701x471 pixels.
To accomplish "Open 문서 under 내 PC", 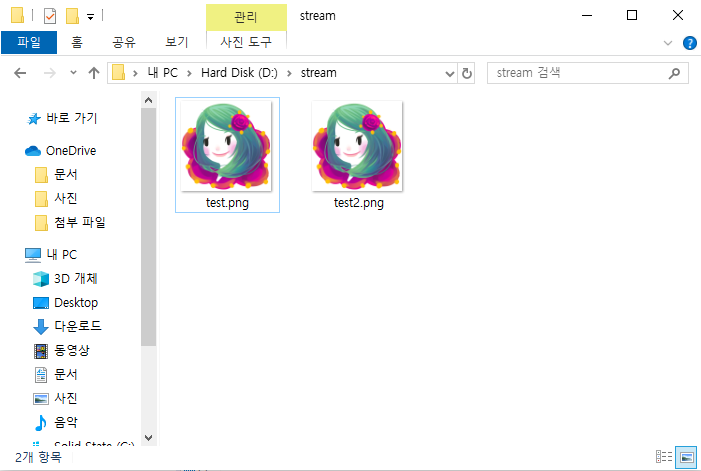I will pos(66,374).
